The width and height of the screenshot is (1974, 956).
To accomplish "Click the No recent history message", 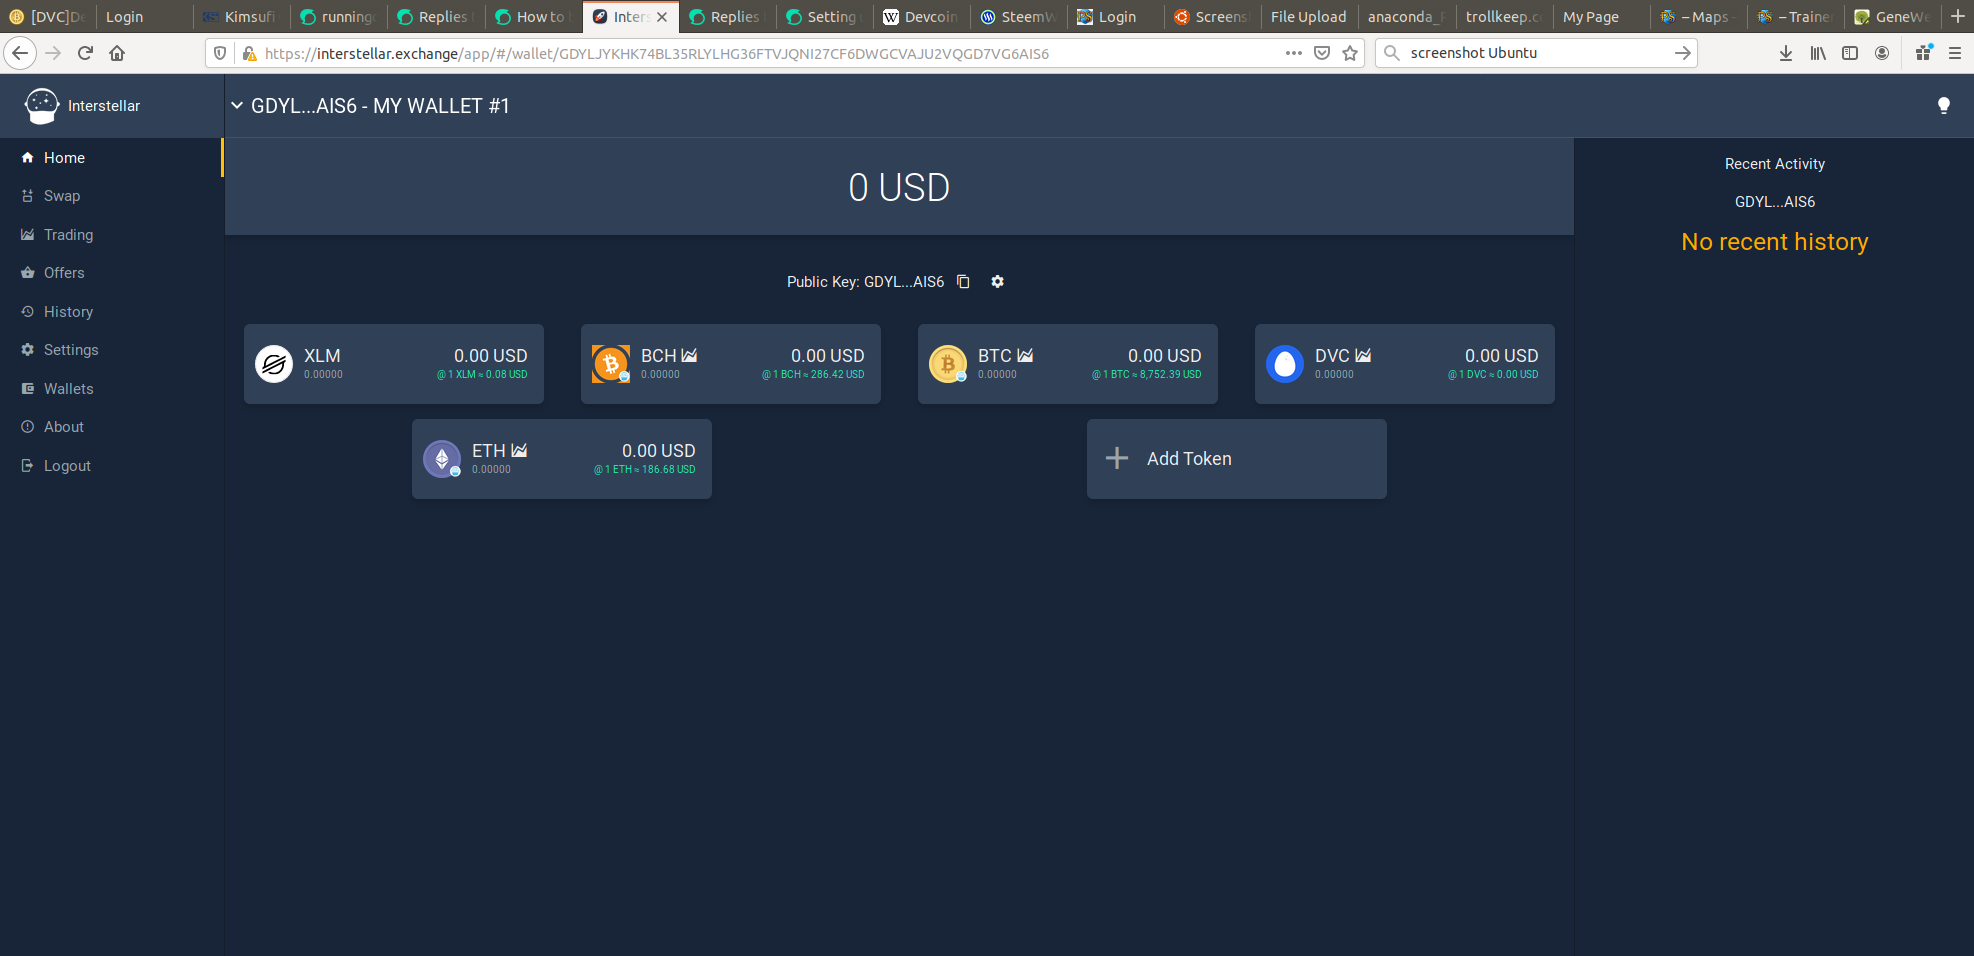I will tap(1774, 242).
